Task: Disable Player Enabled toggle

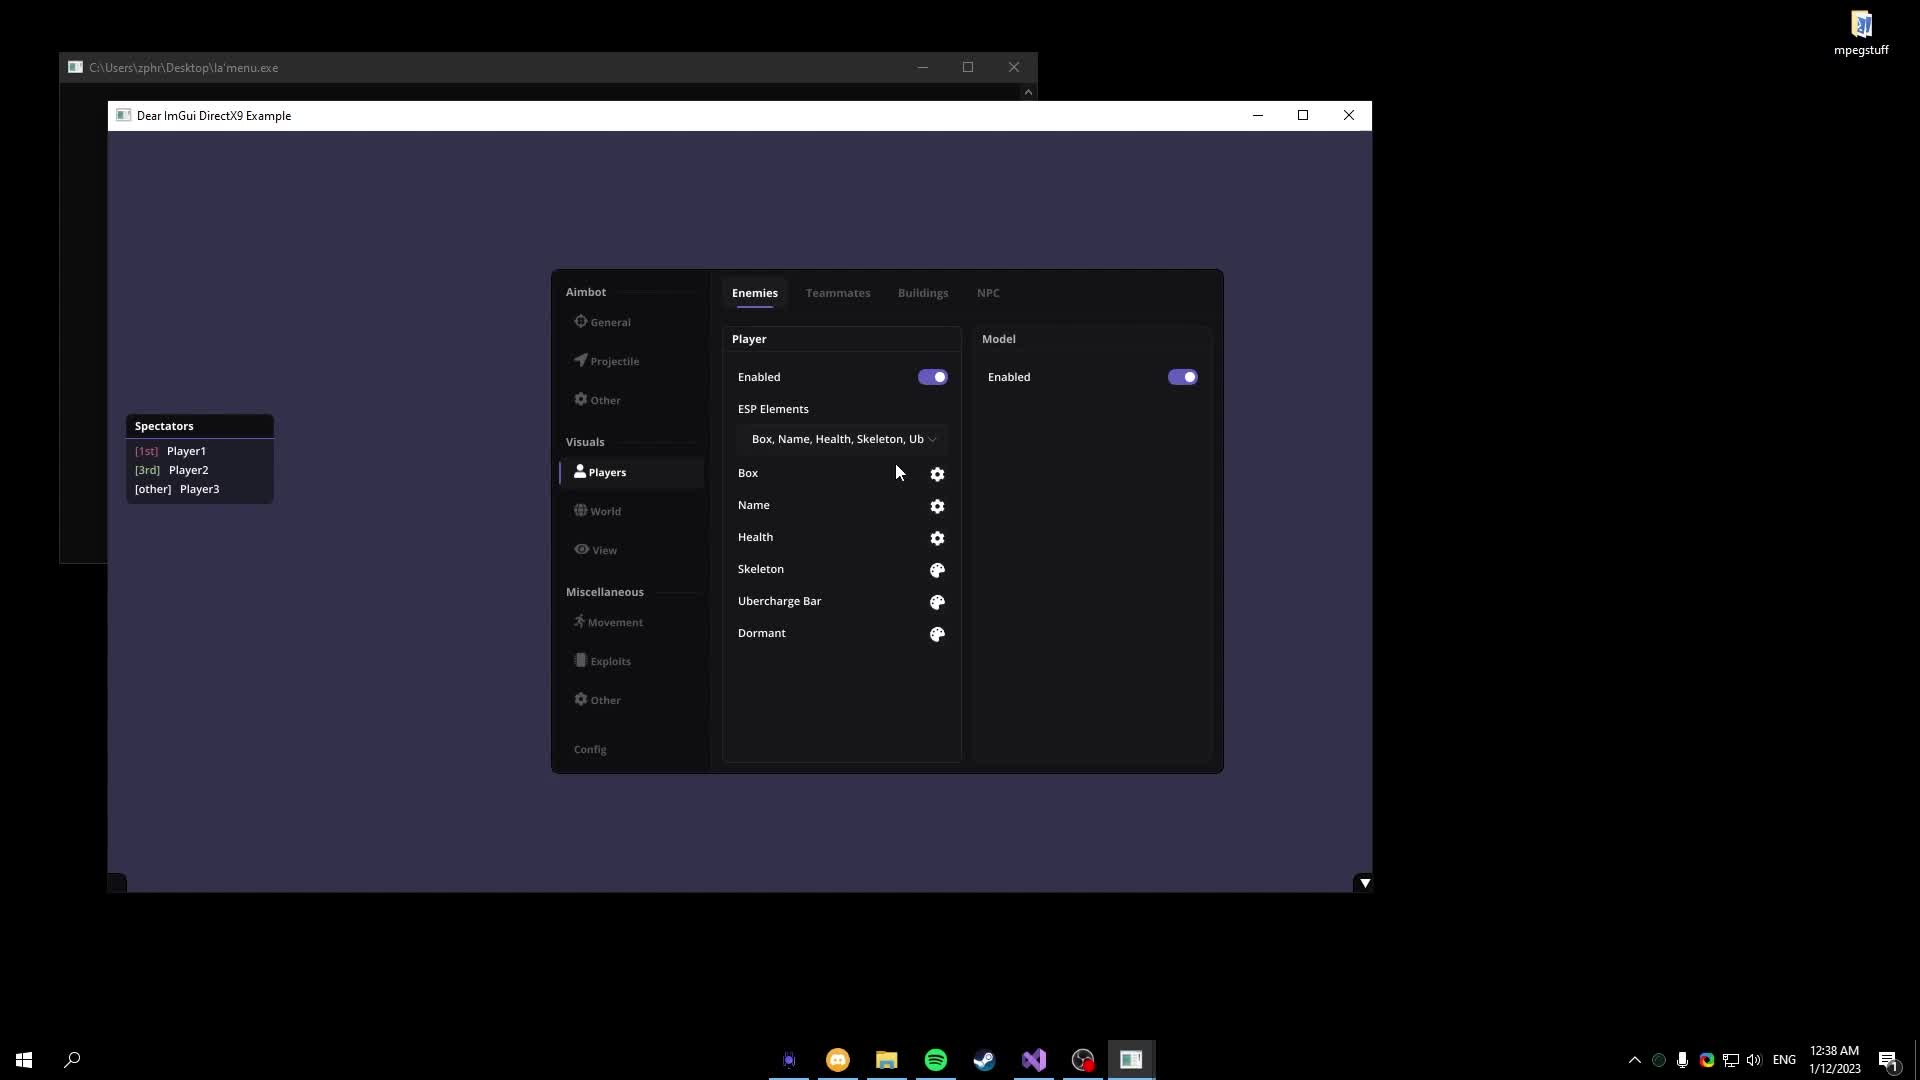Action: [932, 377]
